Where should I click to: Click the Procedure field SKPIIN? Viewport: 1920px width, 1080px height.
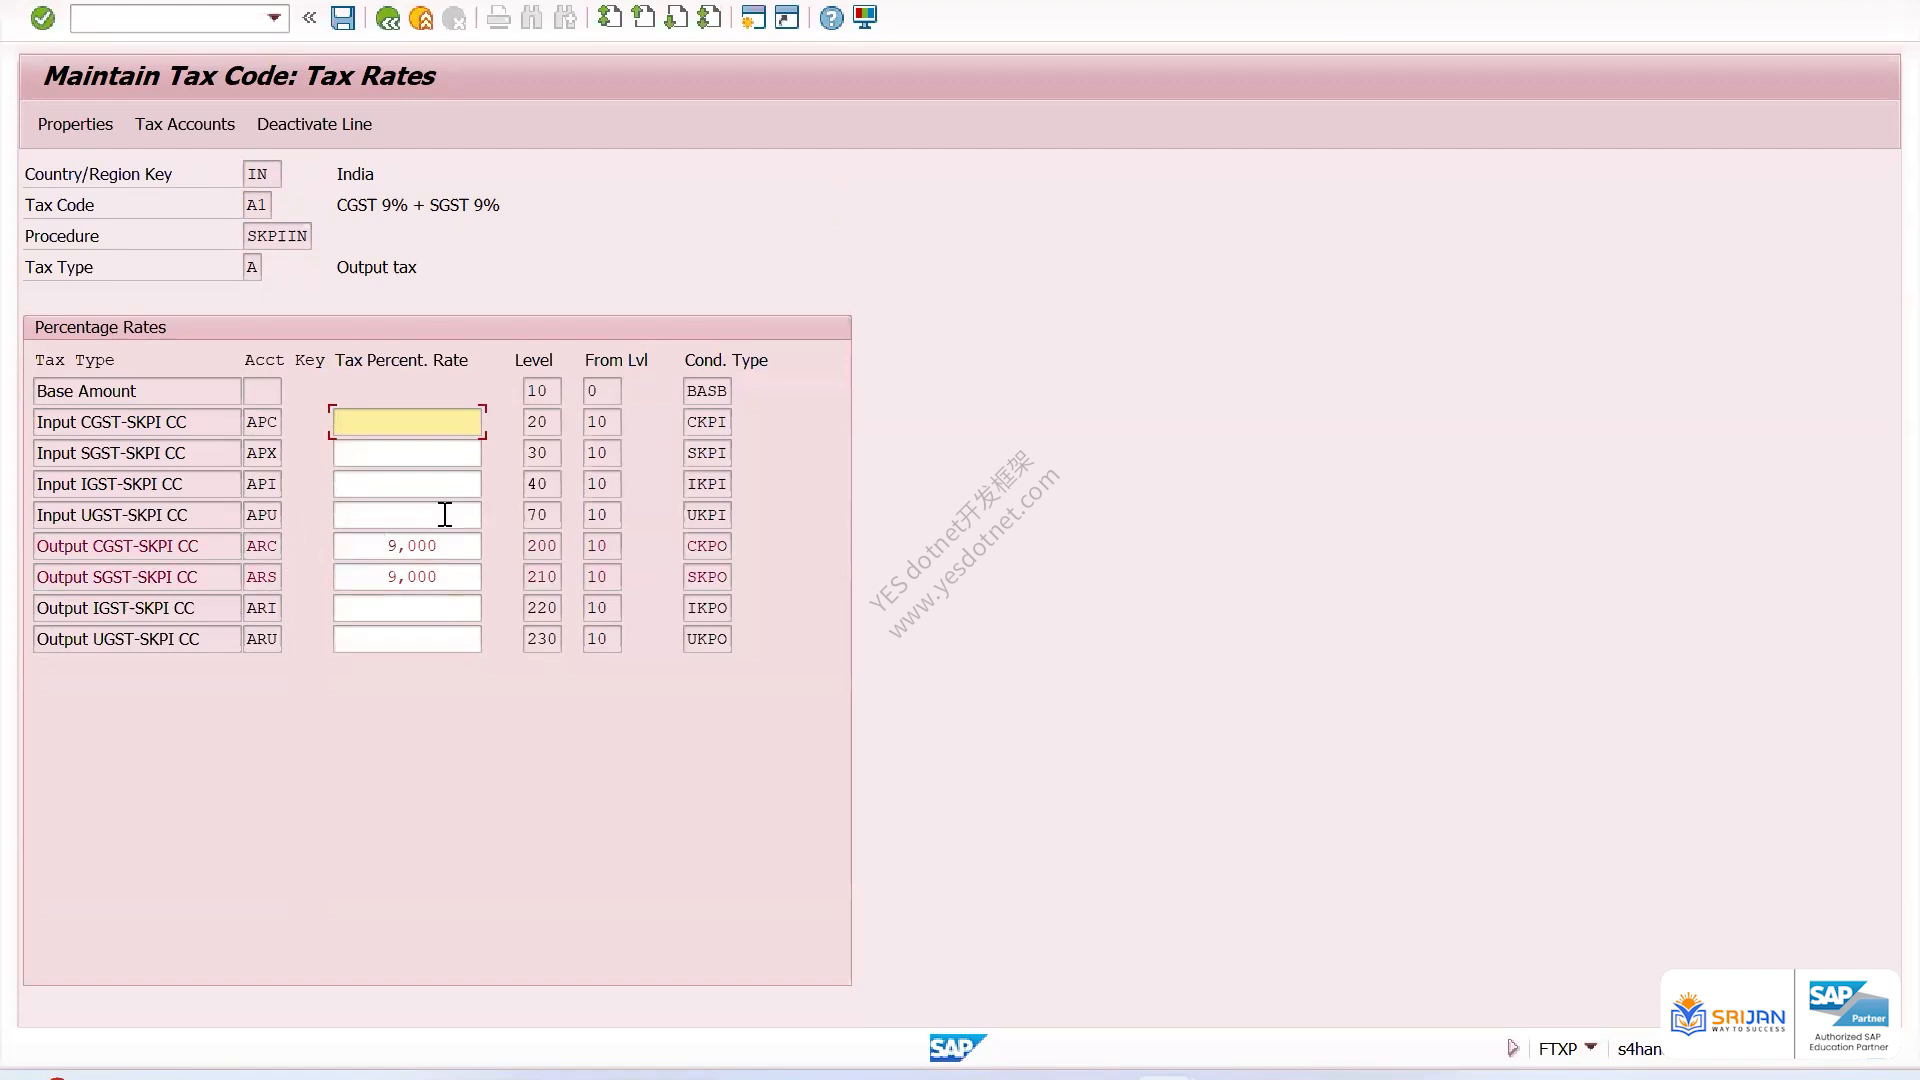(x=277, y=236)
